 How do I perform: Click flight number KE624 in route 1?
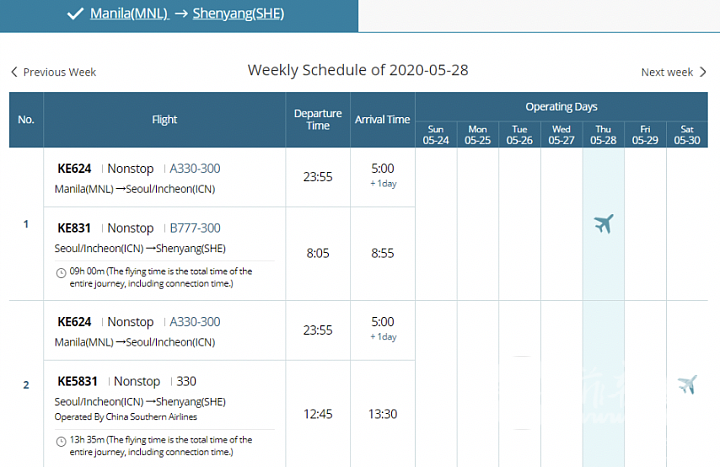(74, 169)
